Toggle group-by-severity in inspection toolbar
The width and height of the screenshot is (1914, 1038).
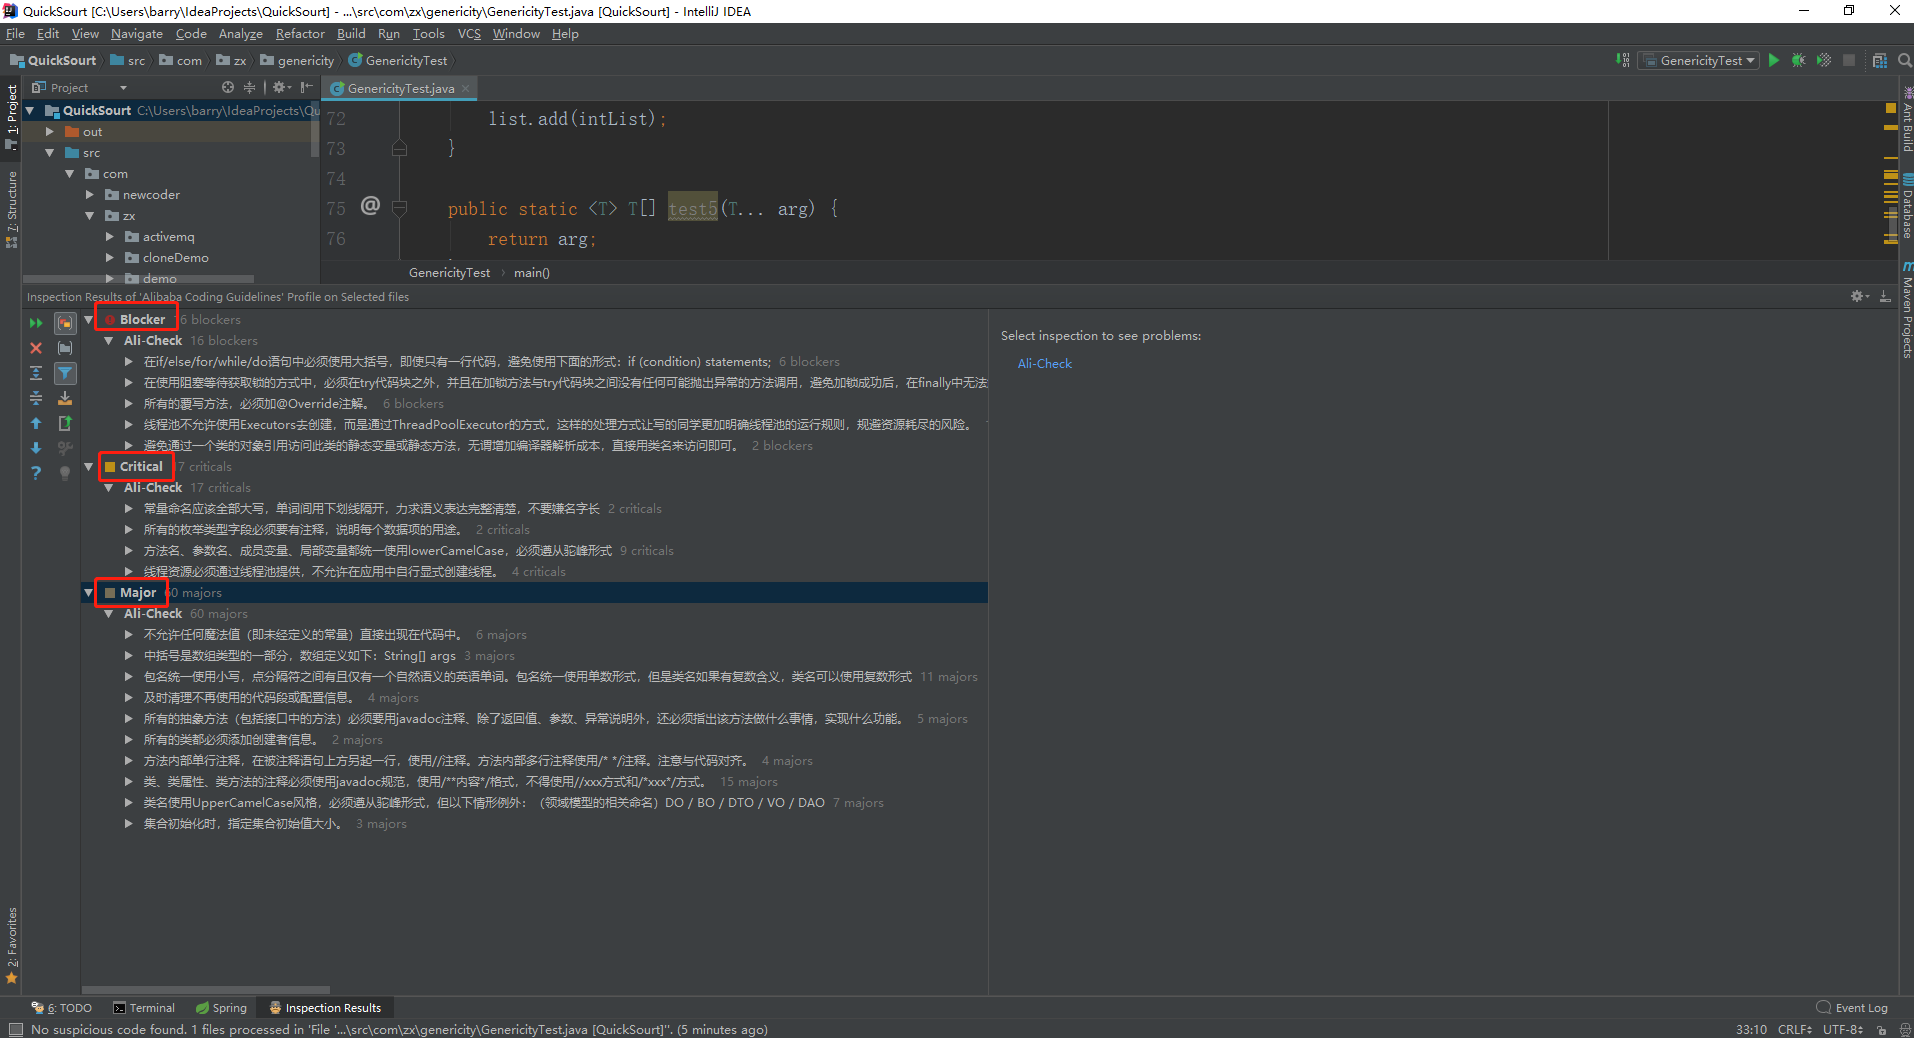(x=65, y=323)
